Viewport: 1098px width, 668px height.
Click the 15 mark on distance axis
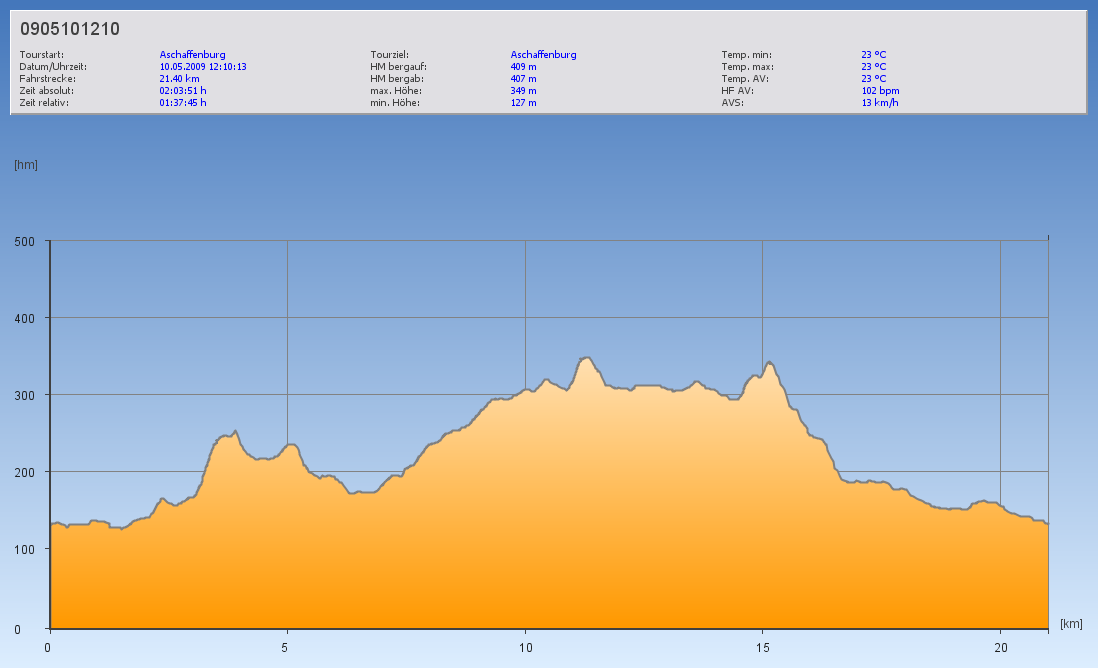pyautogui.click(x=762, y=647)
